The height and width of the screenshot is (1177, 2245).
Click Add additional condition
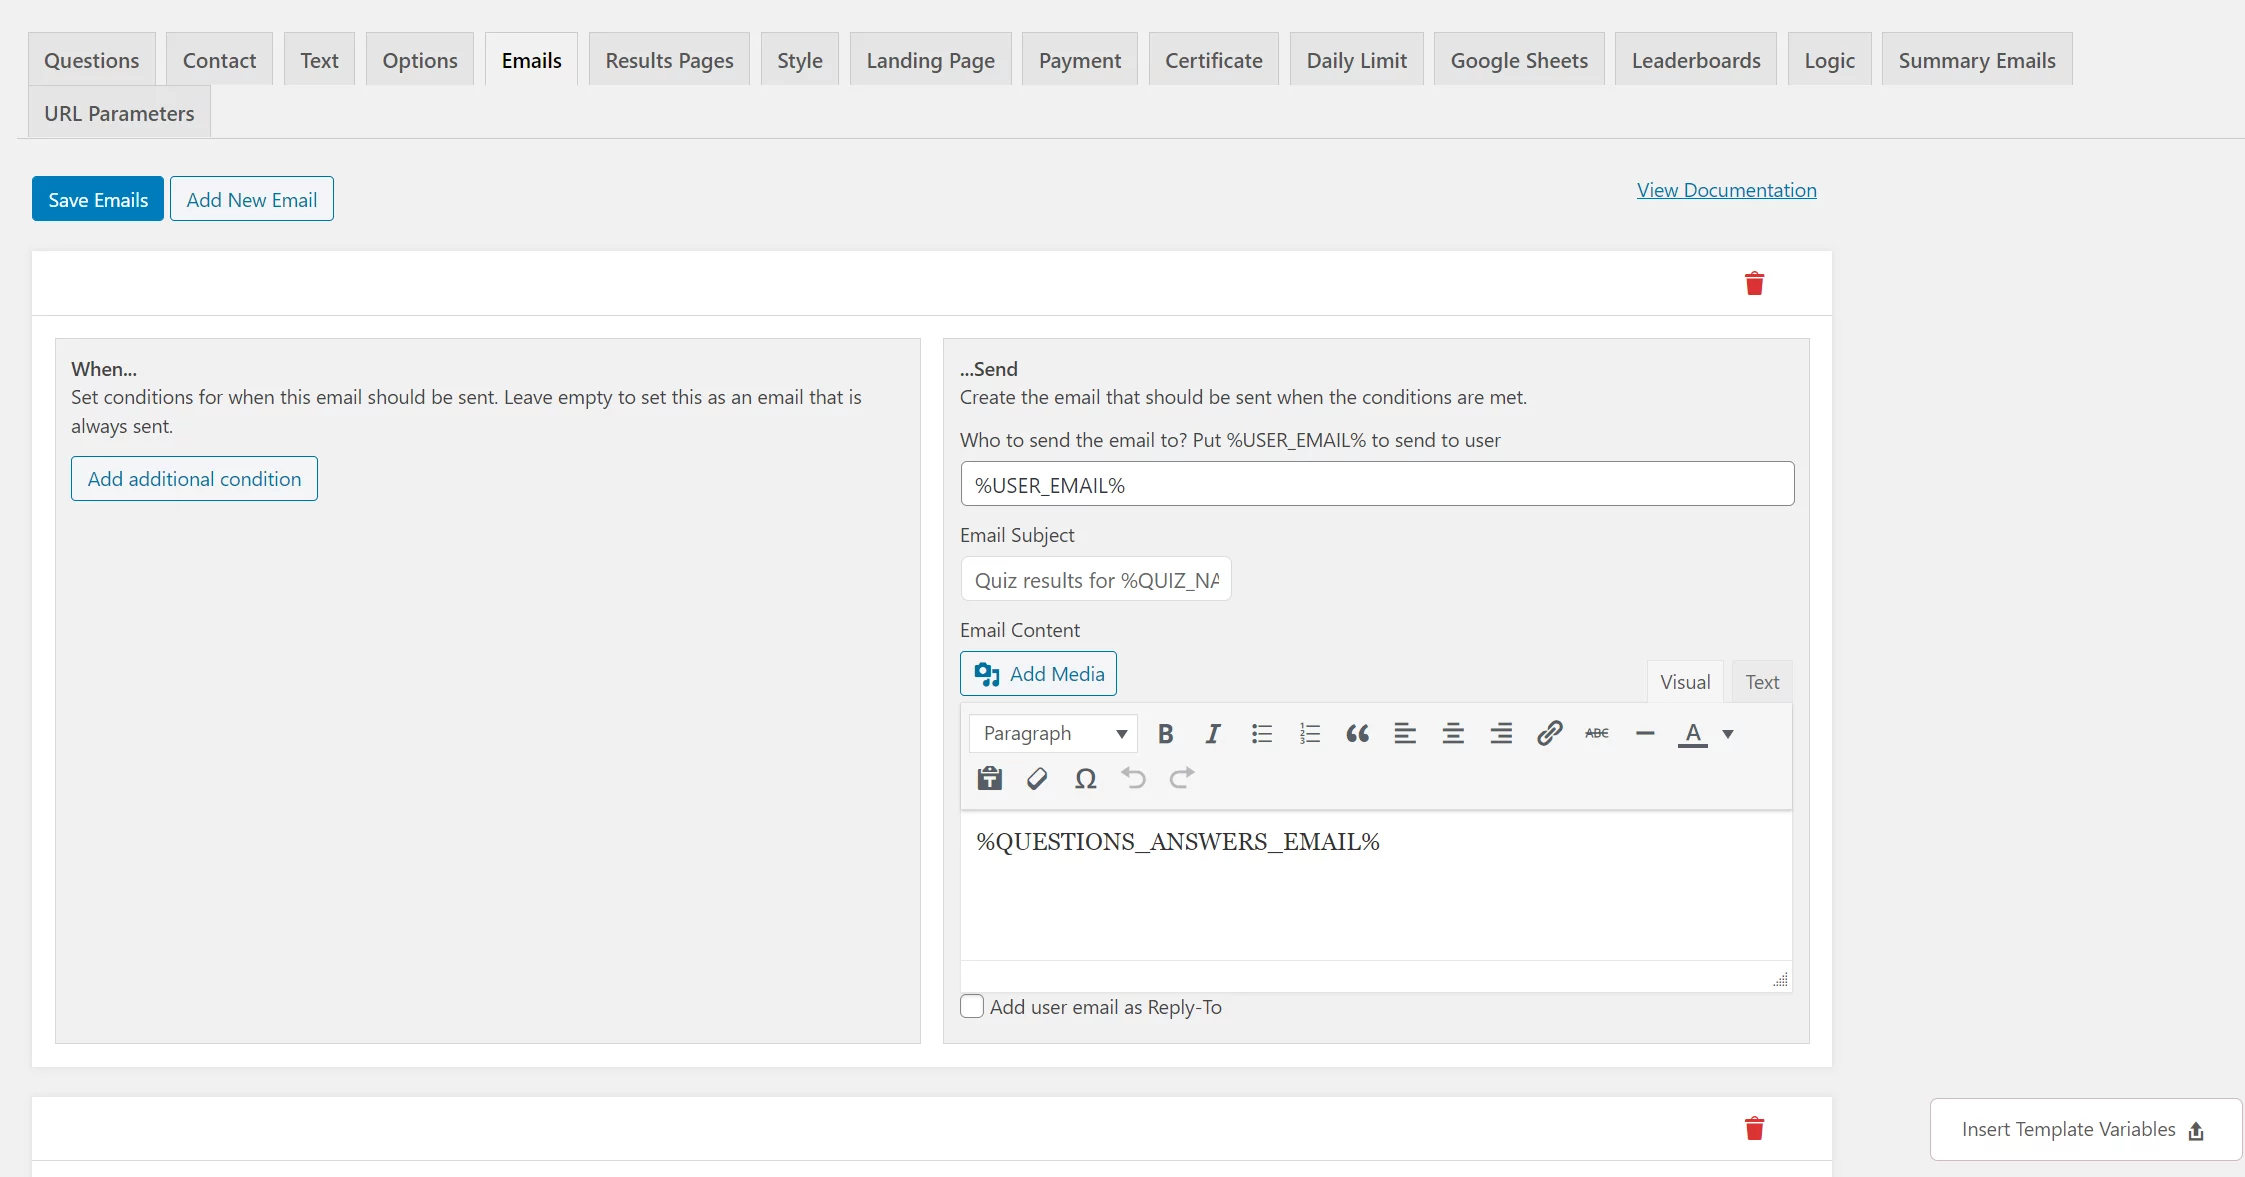coord(194,478)
